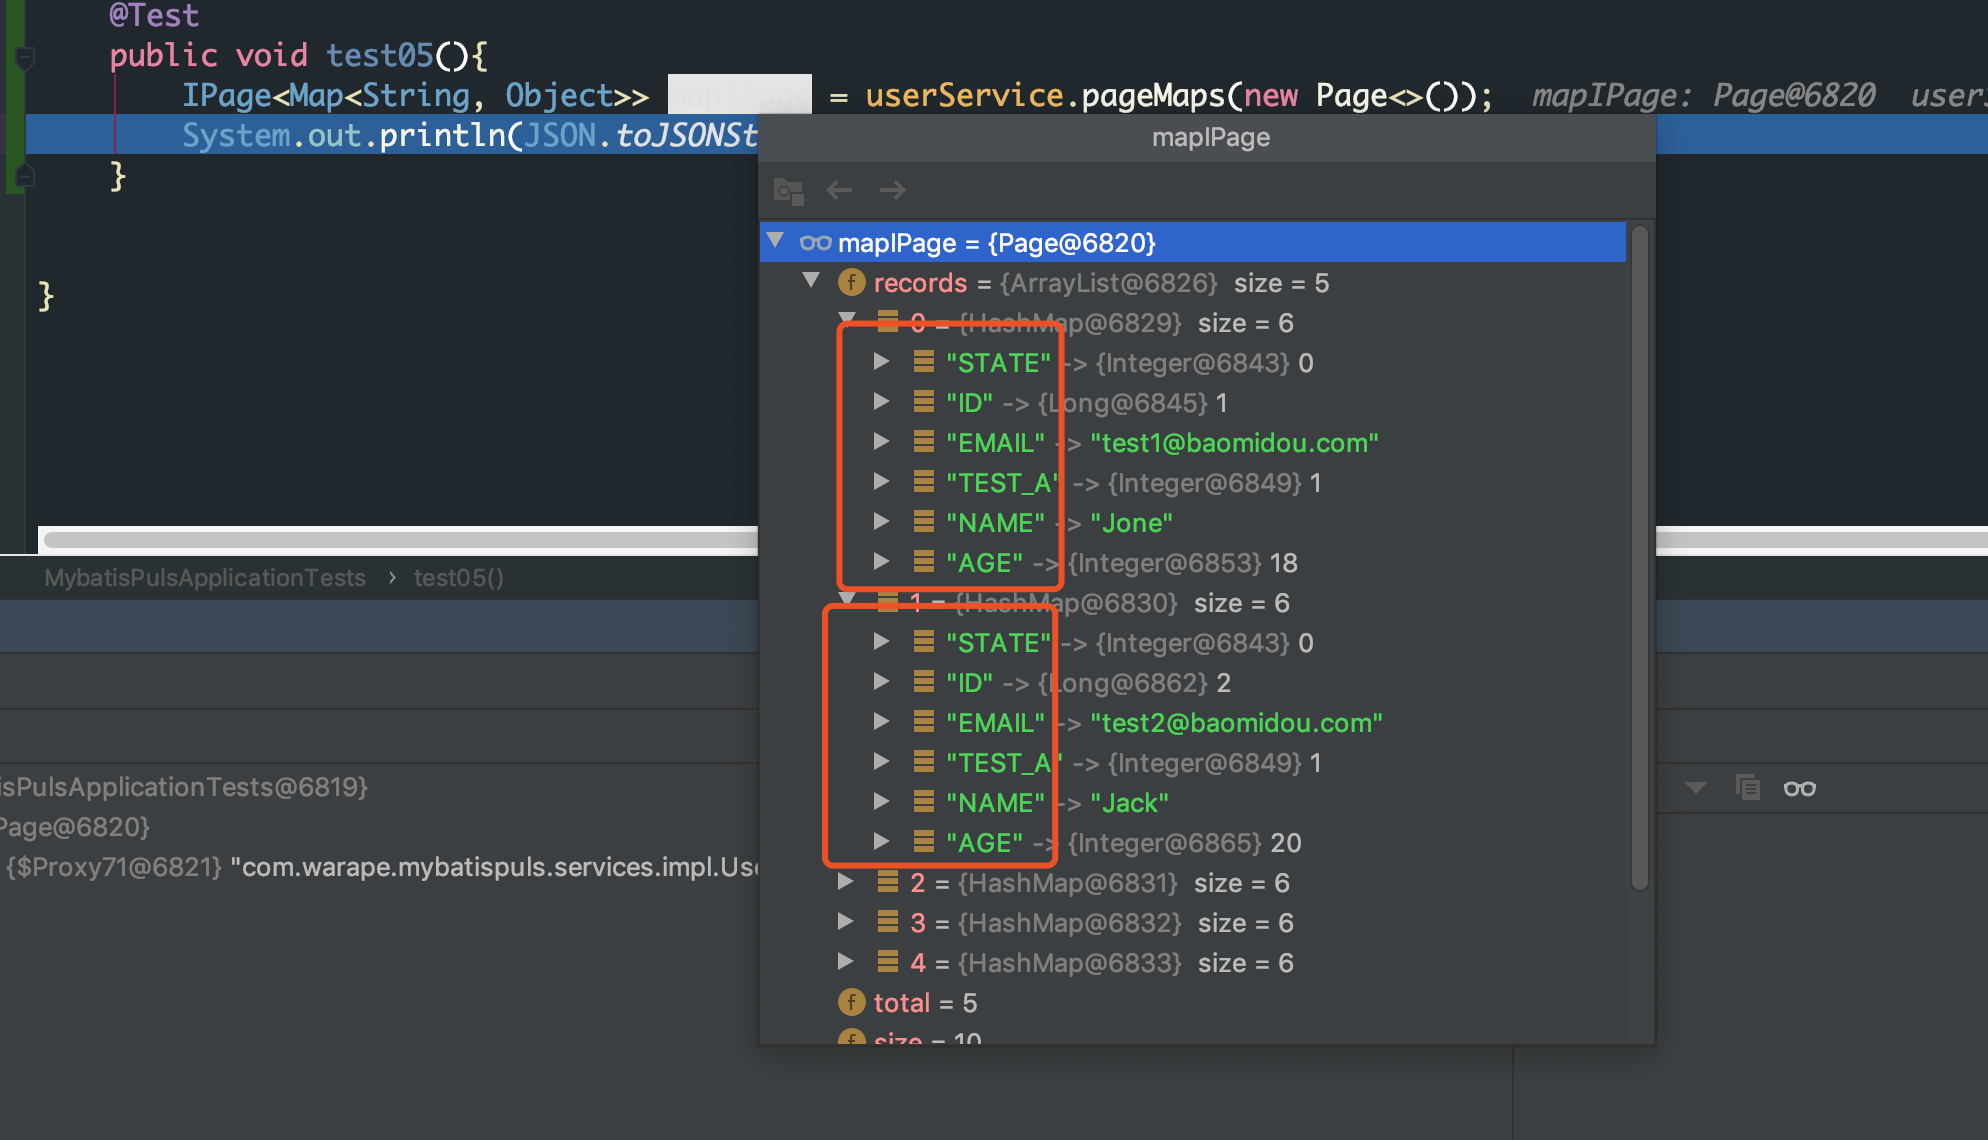
Task: Click the back arrow in mapIPage popup
Action: click(839, 190)
